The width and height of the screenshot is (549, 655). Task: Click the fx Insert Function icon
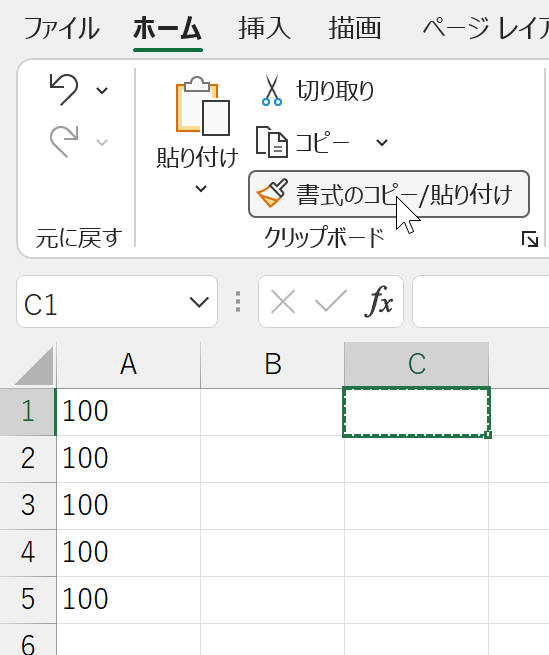[x=379, y=301]
